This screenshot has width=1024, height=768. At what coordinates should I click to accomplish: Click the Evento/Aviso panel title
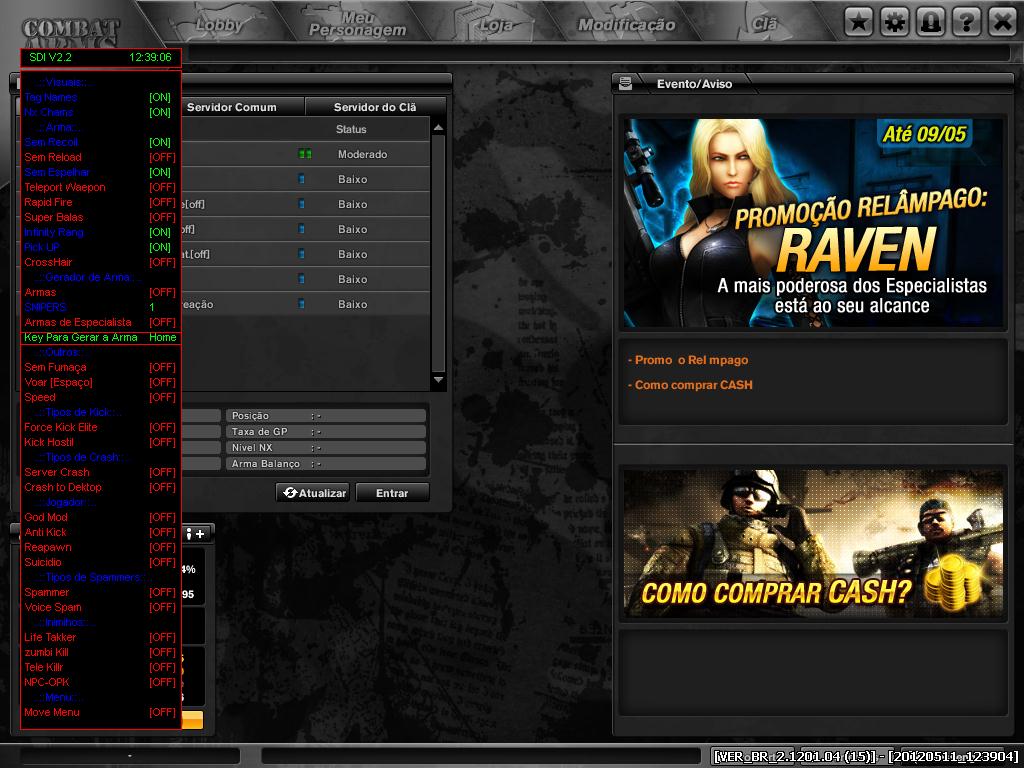(694, 84)
